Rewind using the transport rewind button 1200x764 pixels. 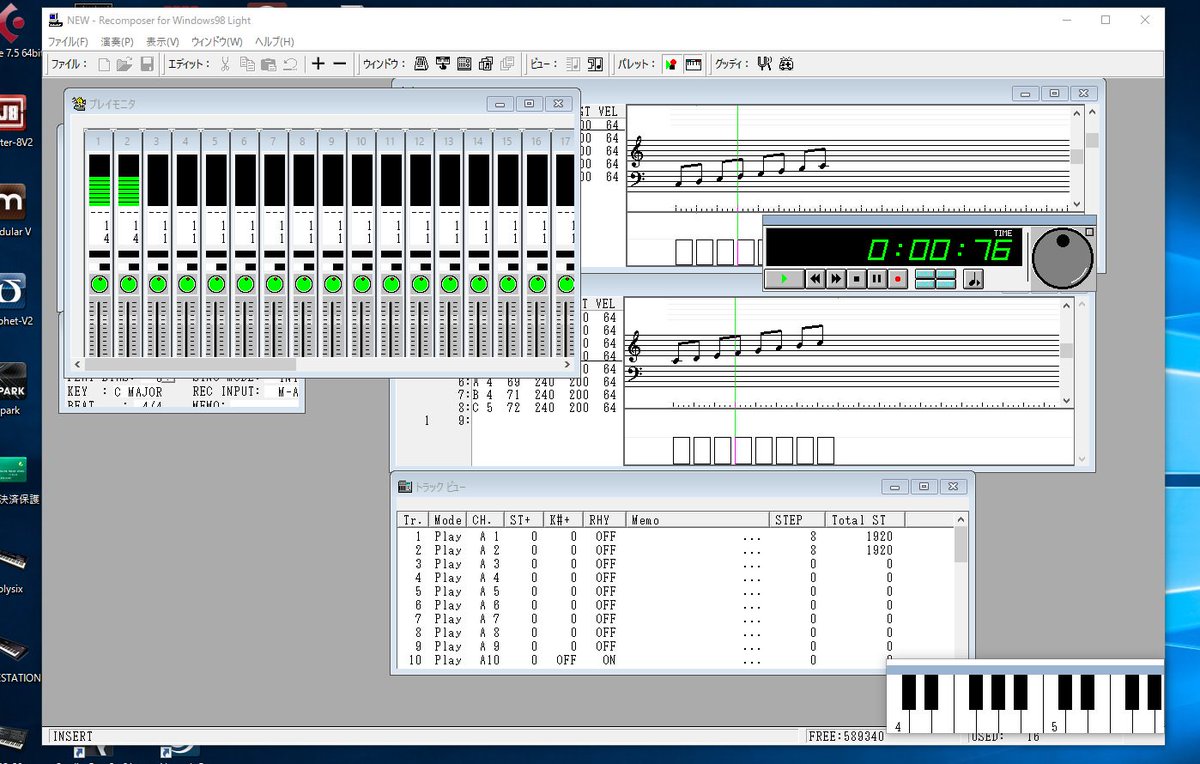click(816, 279)
